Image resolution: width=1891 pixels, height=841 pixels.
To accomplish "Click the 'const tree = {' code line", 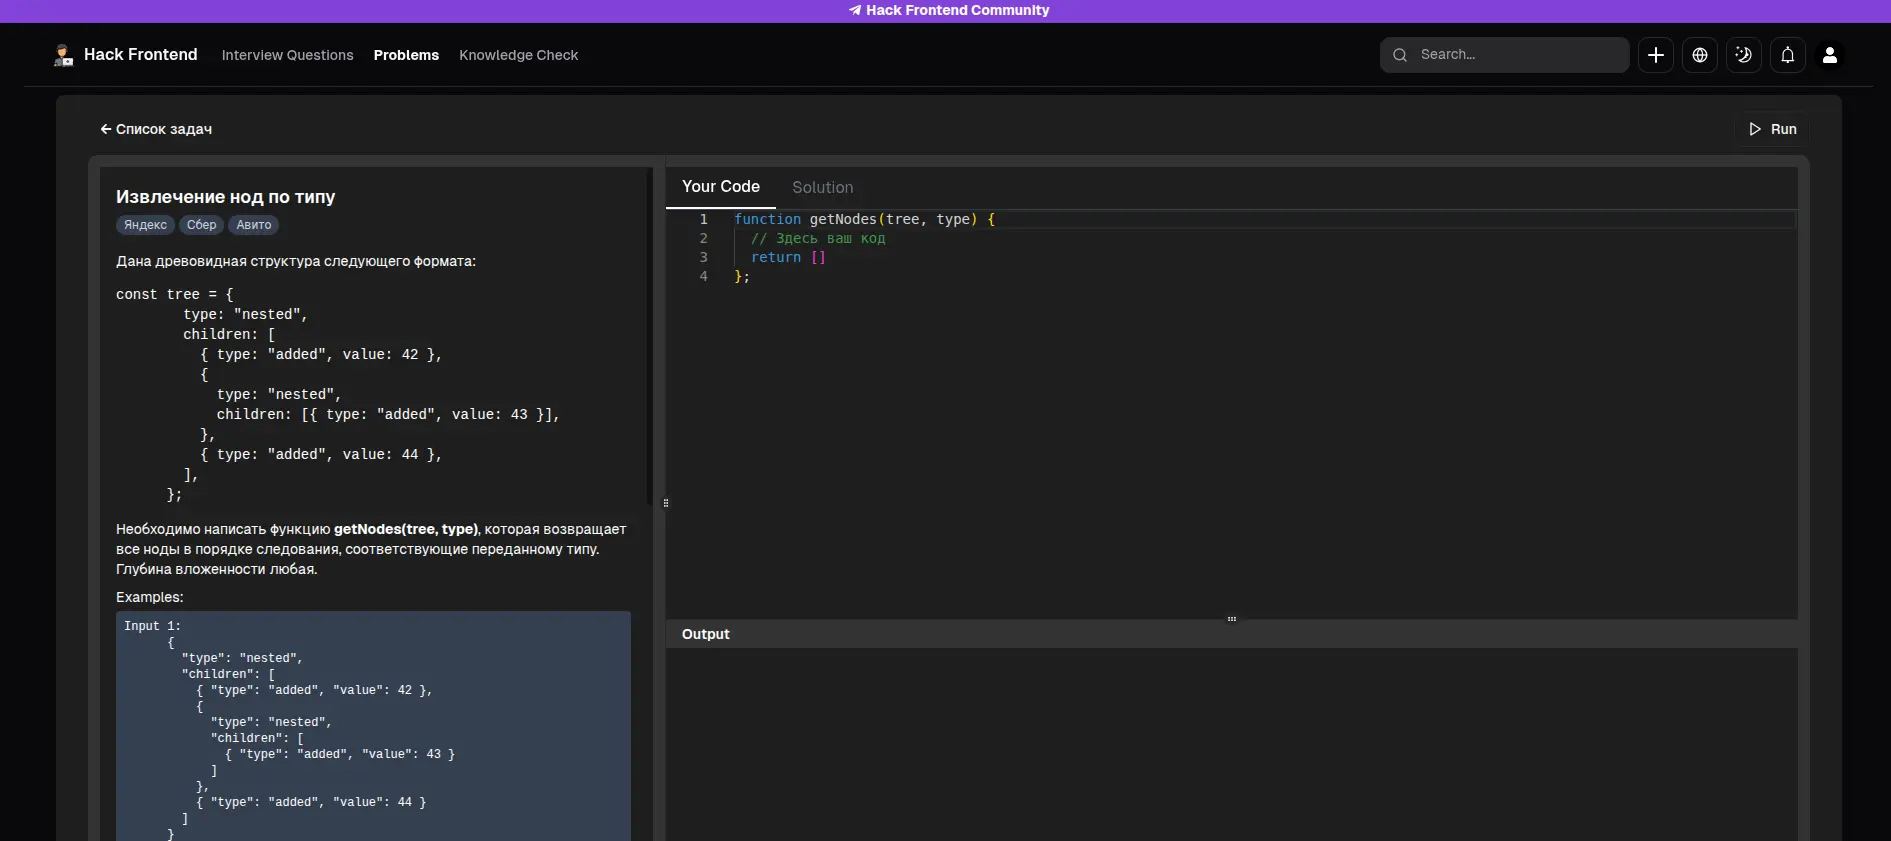I will pos(175,294).
